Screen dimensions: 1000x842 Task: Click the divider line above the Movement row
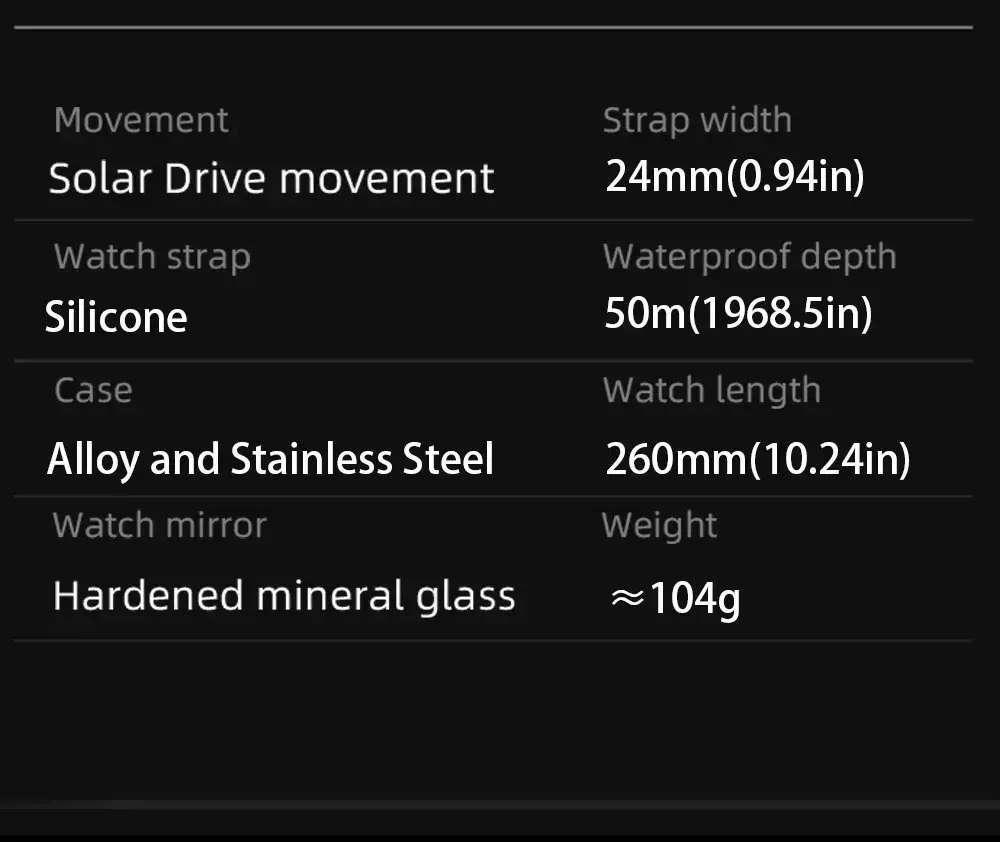click(493, 28)
